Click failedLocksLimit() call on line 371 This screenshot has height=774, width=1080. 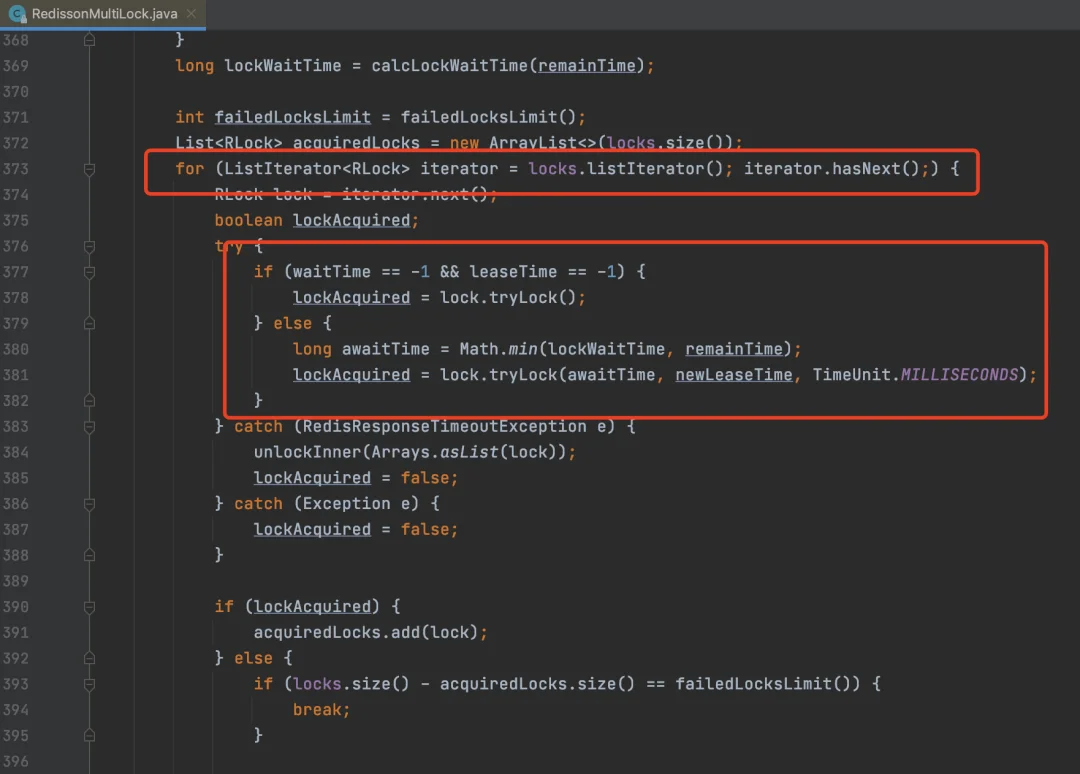point(488,118)
